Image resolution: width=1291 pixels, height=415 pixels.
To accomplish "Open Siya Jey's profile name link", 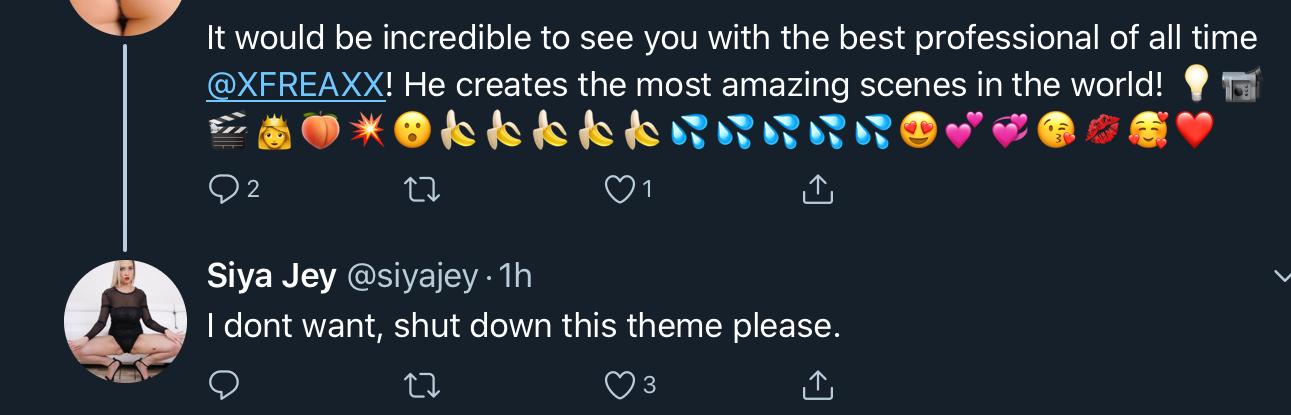I will 271,276.
